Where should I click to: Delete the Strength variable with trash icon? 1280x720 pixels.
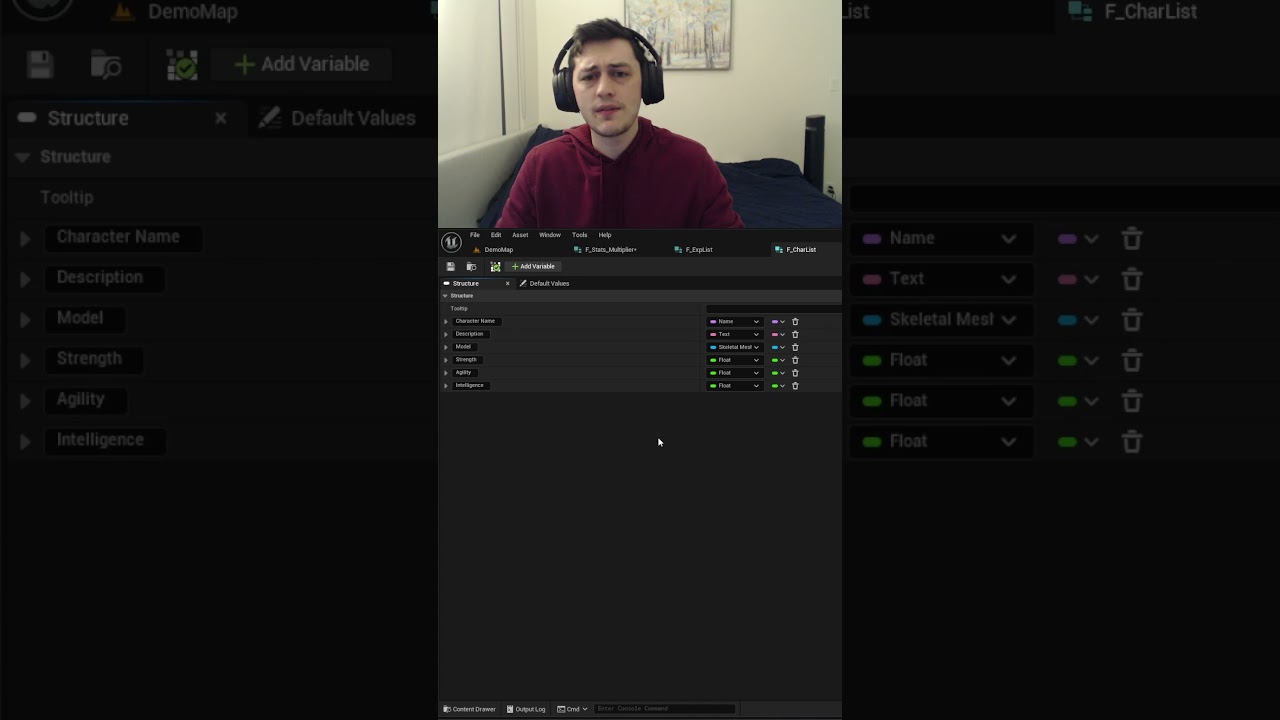tap(795, 360)
